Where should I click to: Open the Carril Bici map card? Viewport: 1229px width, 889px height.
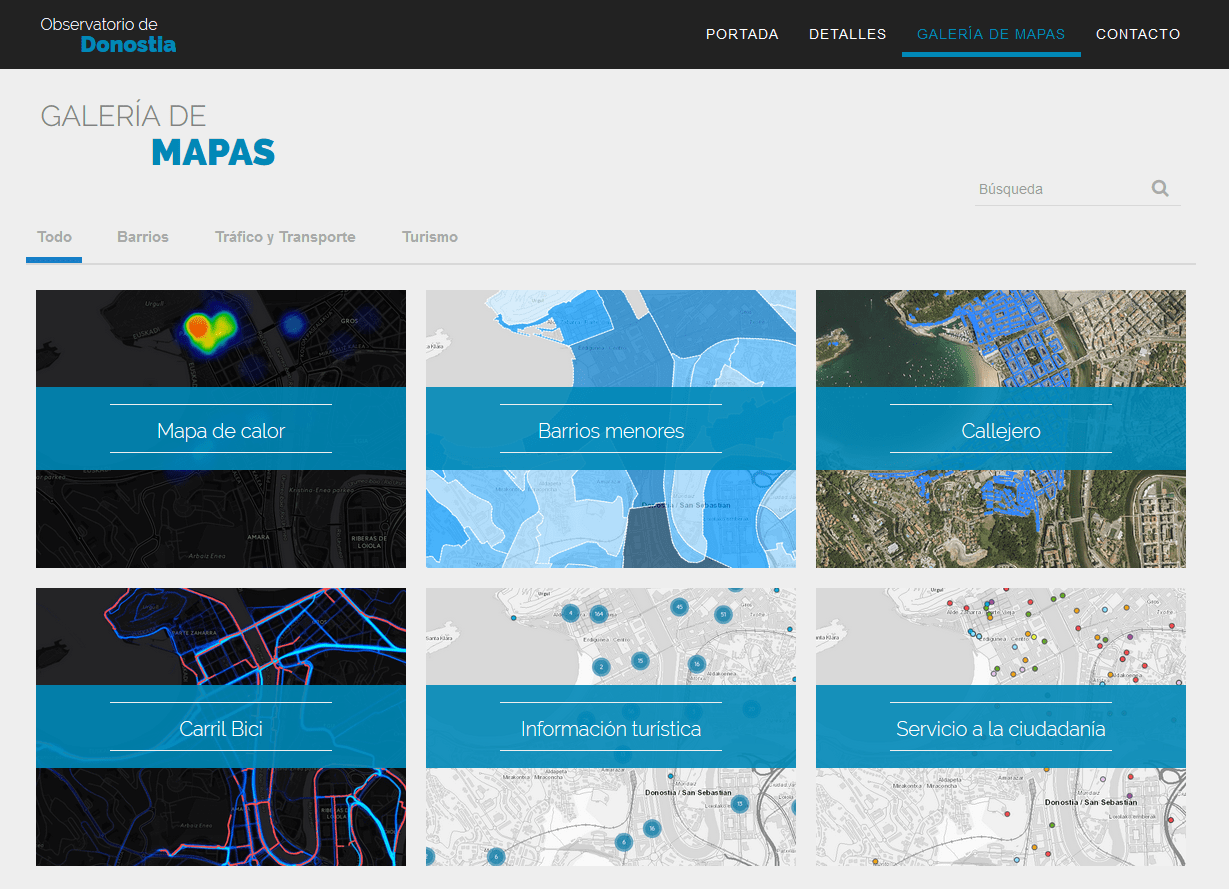click(x=221, y=727)
